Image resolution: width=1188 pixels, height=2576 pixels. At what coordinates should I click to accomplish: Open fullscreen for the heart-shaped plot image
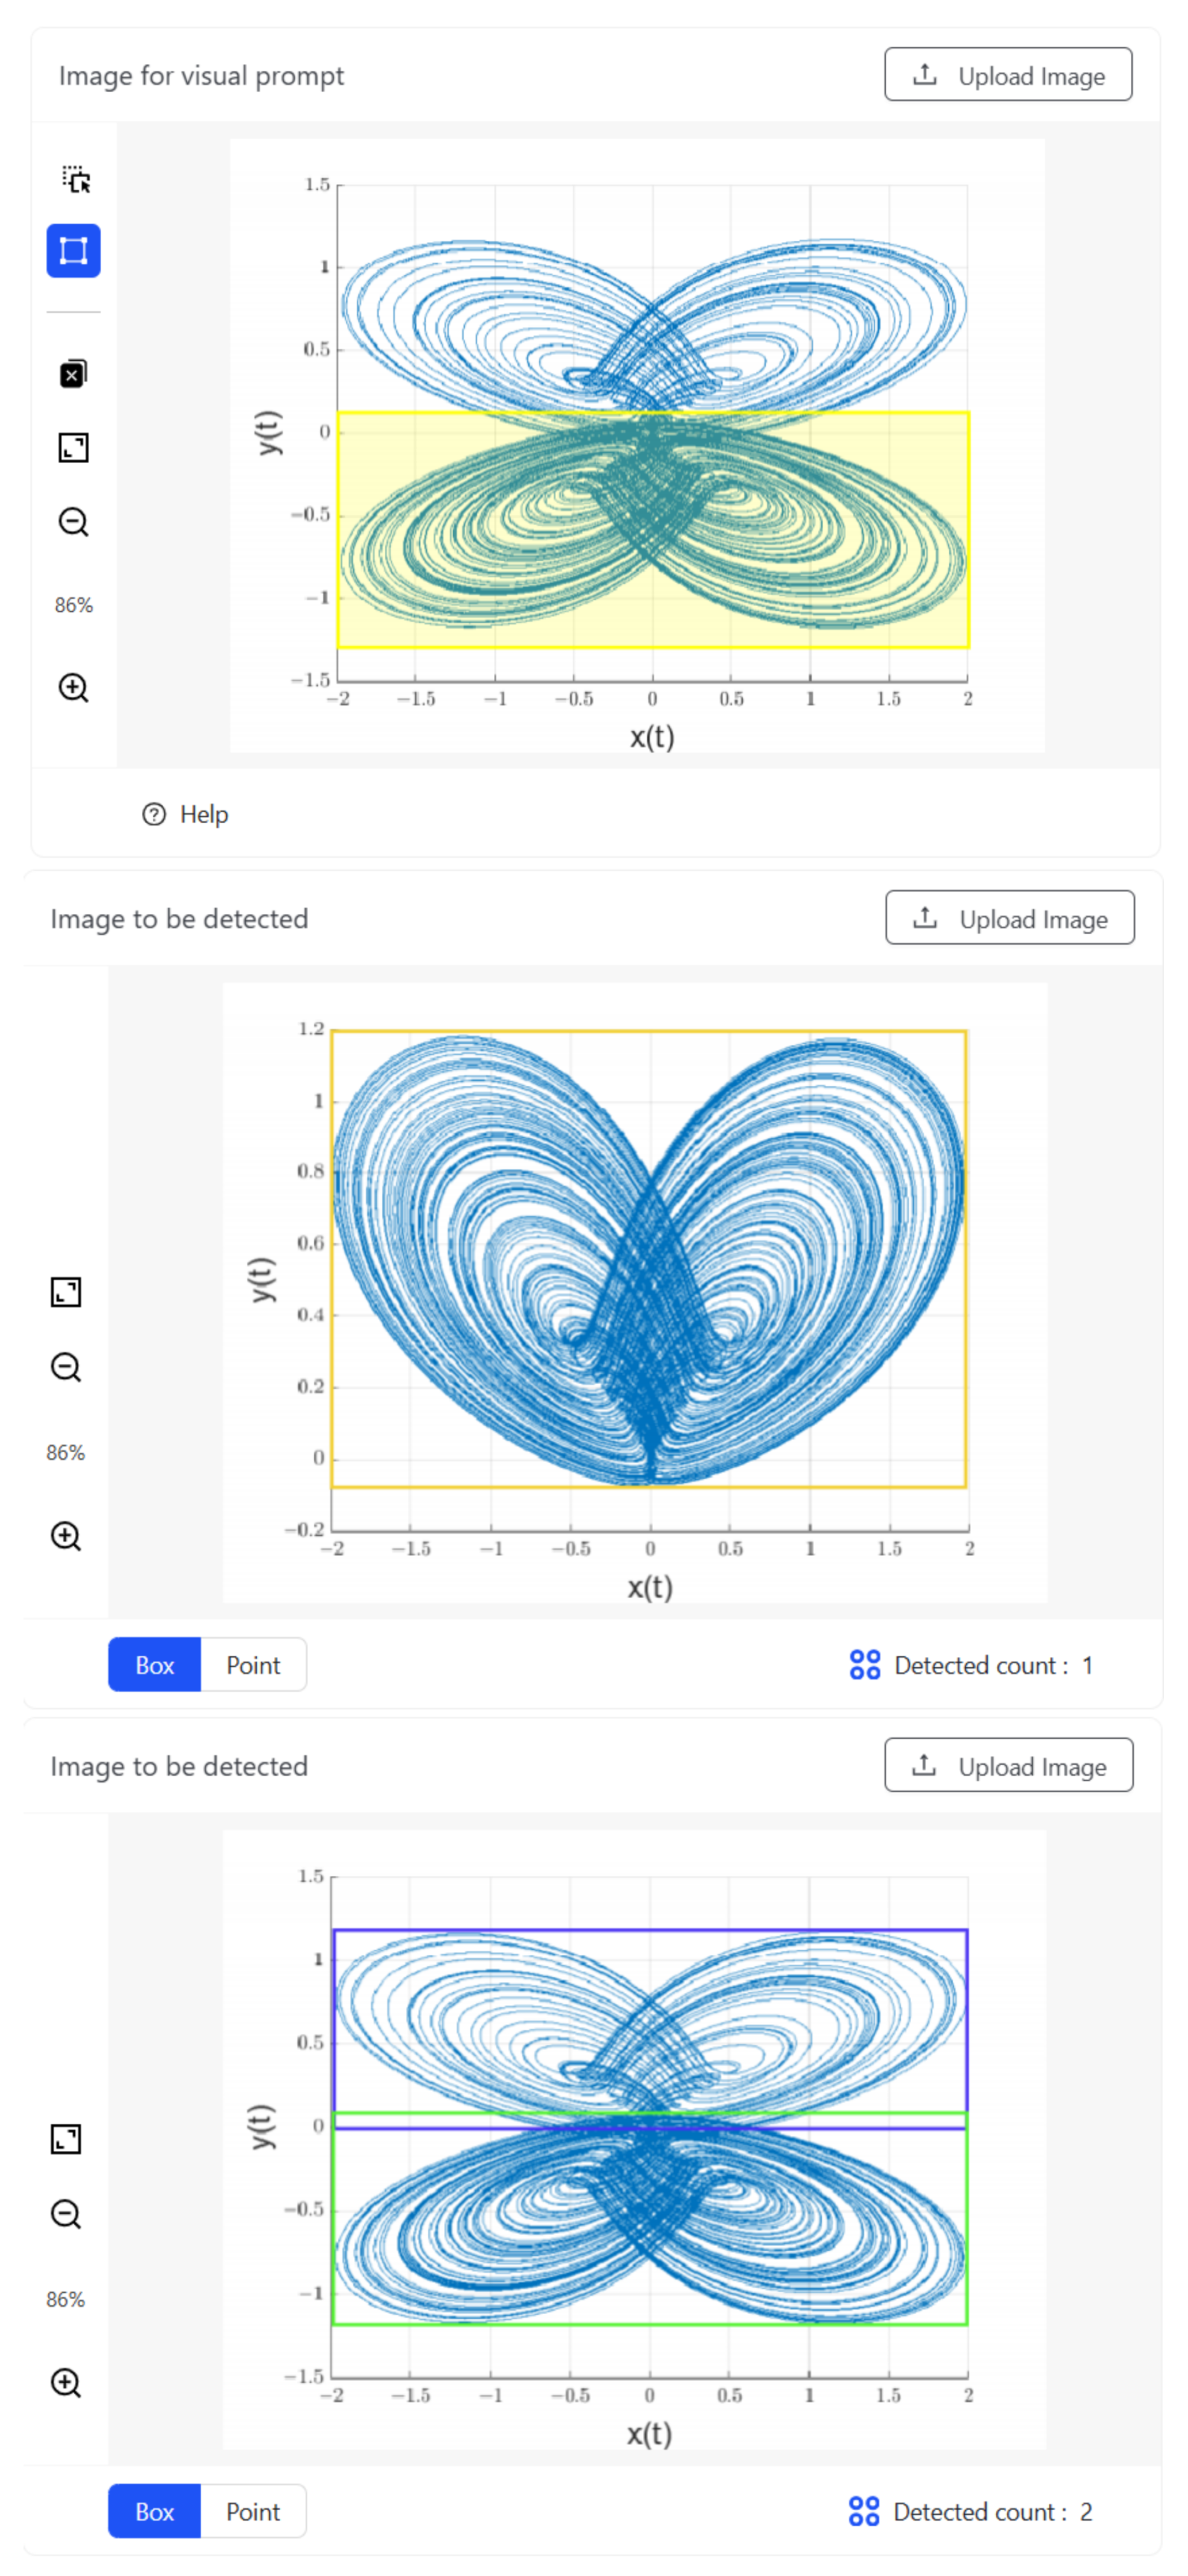(66, 1292)
